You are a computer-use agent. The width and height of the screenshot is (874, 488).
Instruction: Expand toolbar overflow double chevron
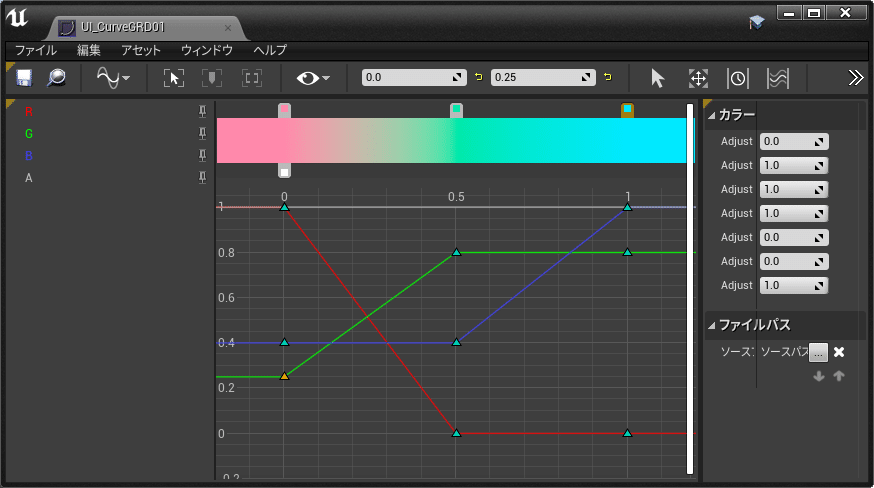(x=856, y=78)
